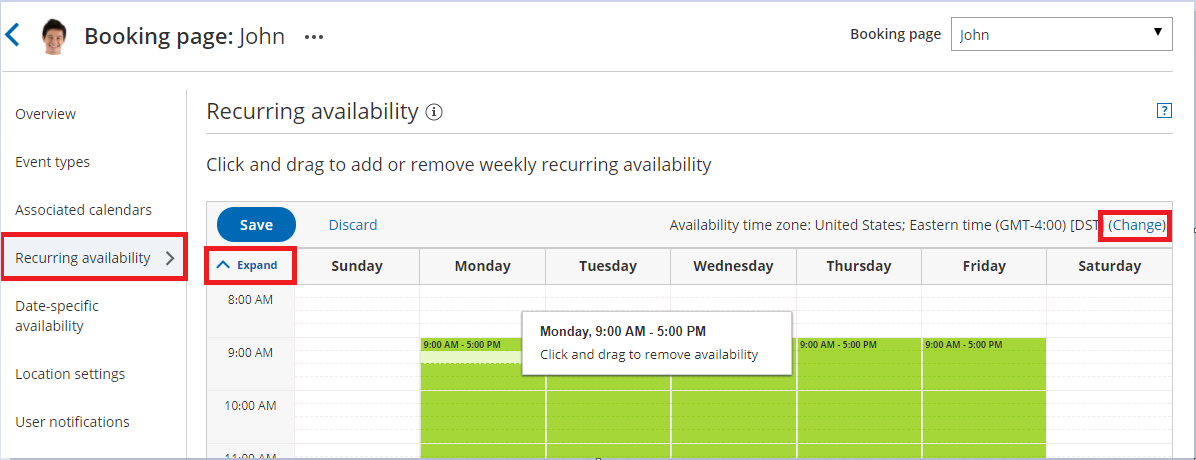The height and width of the screenshot is (460, 1196).
Task: Click the Save button
Action: 256,225
